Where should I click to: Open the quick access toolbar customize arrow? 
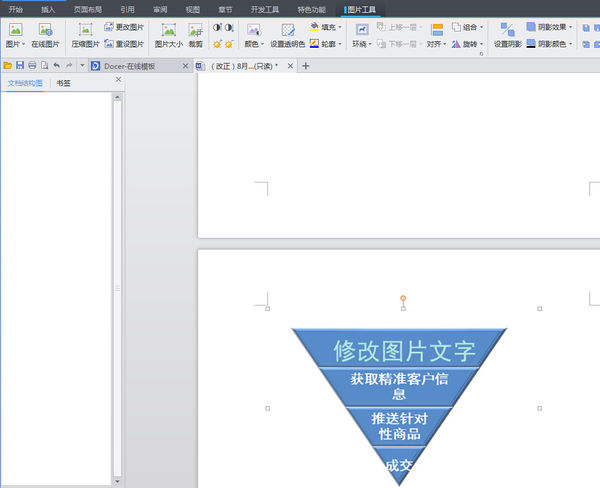point(82,66)
